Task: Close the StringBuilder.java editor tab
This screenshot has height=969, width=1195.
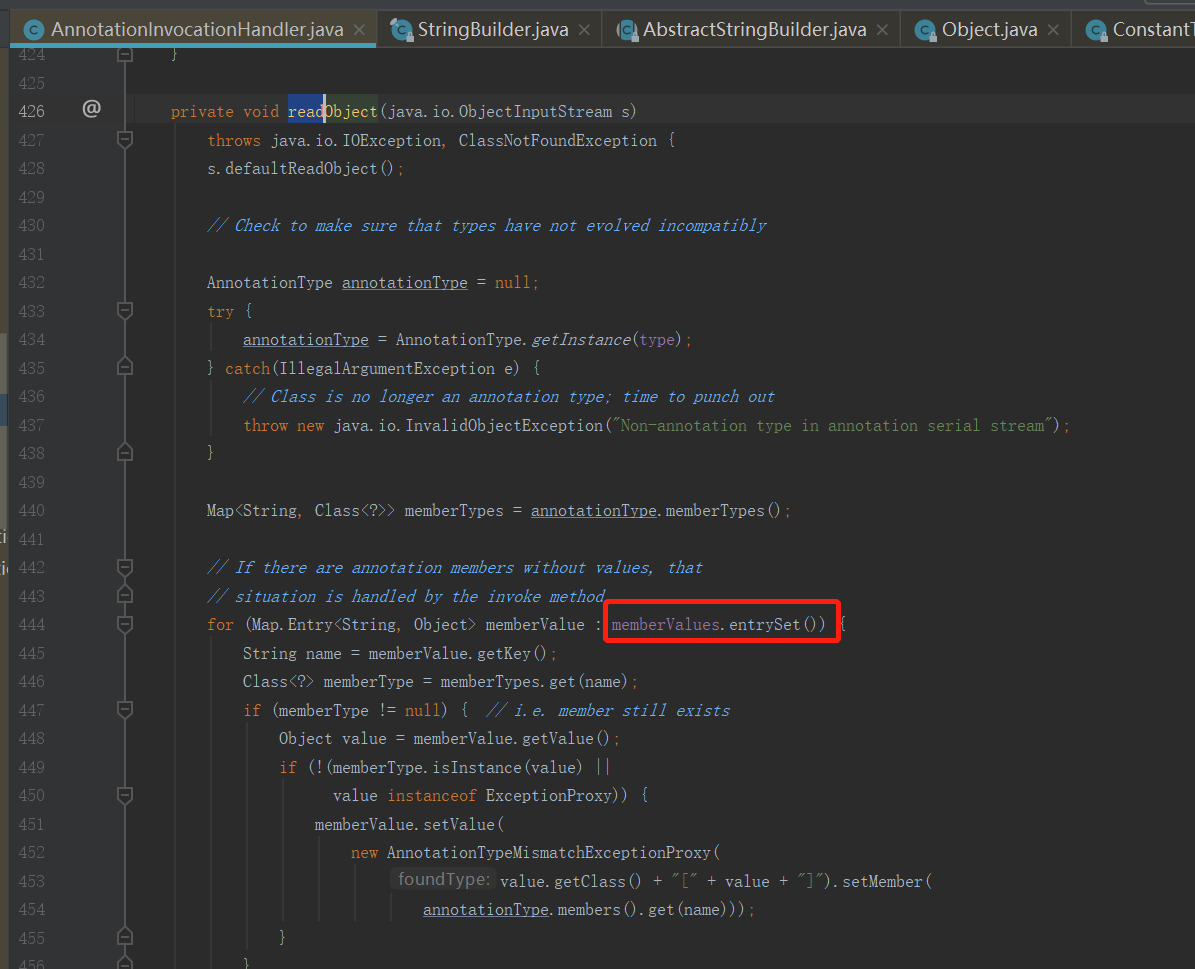Action: [x=584, y=30]
